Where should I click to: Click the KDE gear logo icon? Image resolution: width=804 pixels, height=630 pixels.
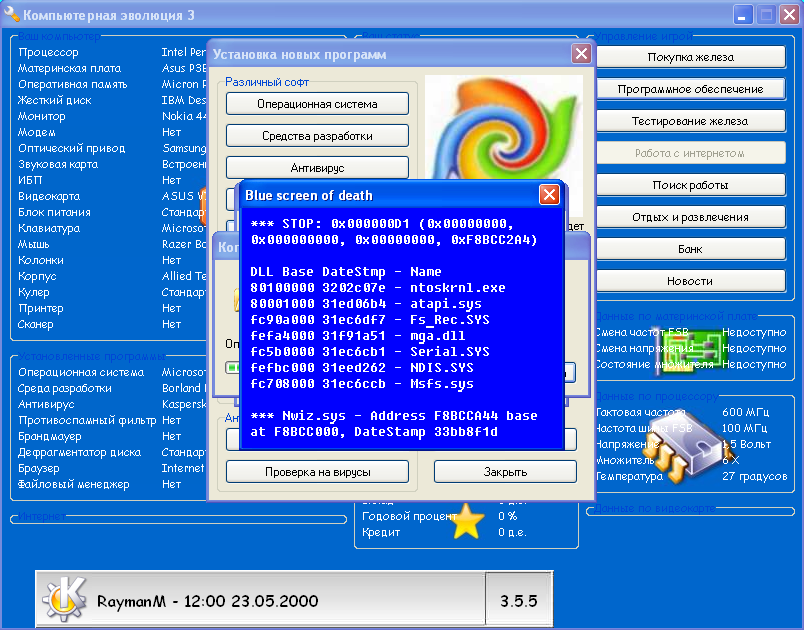(x=65, y=599)
